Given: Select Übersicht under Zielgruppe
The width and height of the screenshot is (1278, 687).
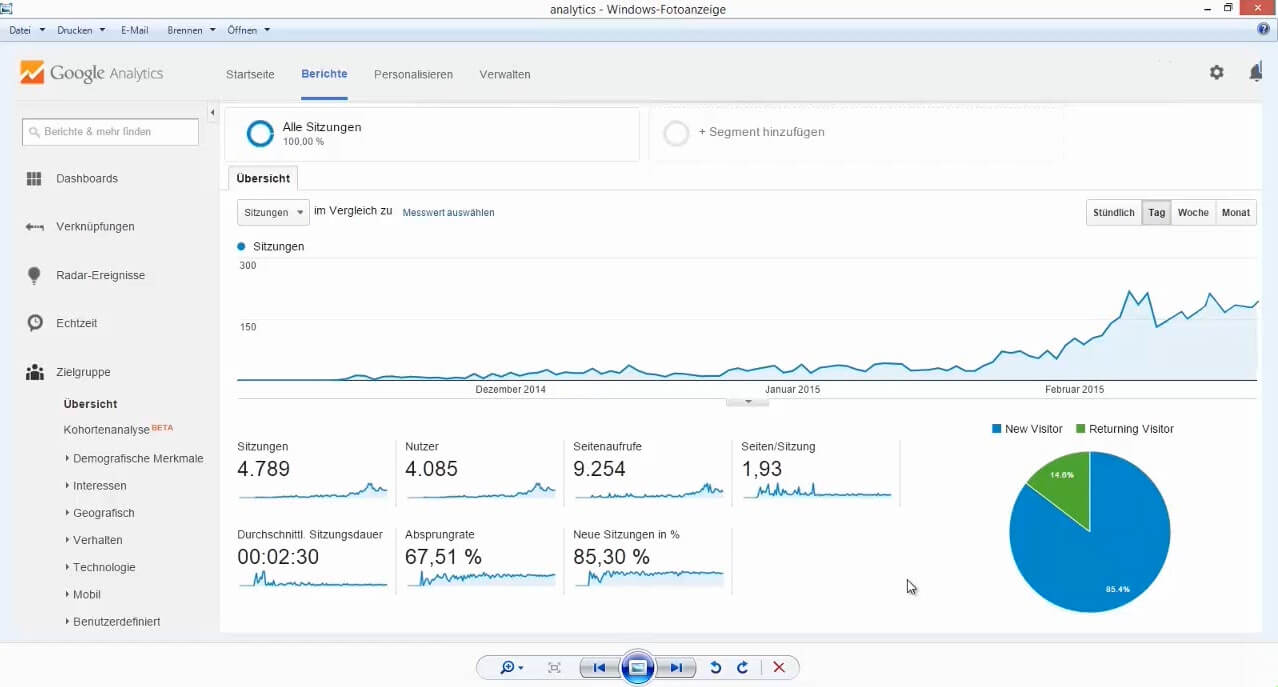Looking at the screenshot, I should pos(90,404).
